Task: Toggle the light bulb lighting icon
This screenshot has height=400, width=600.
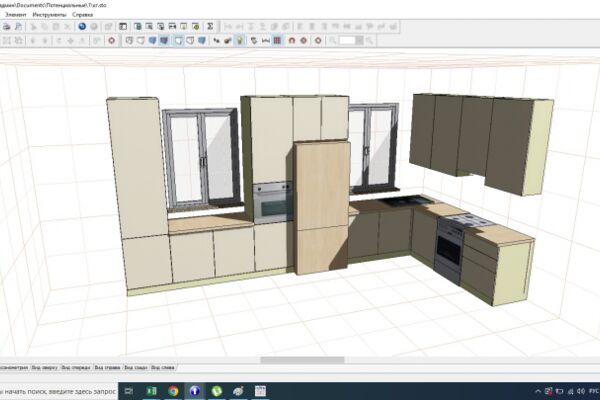Action: 240,40
